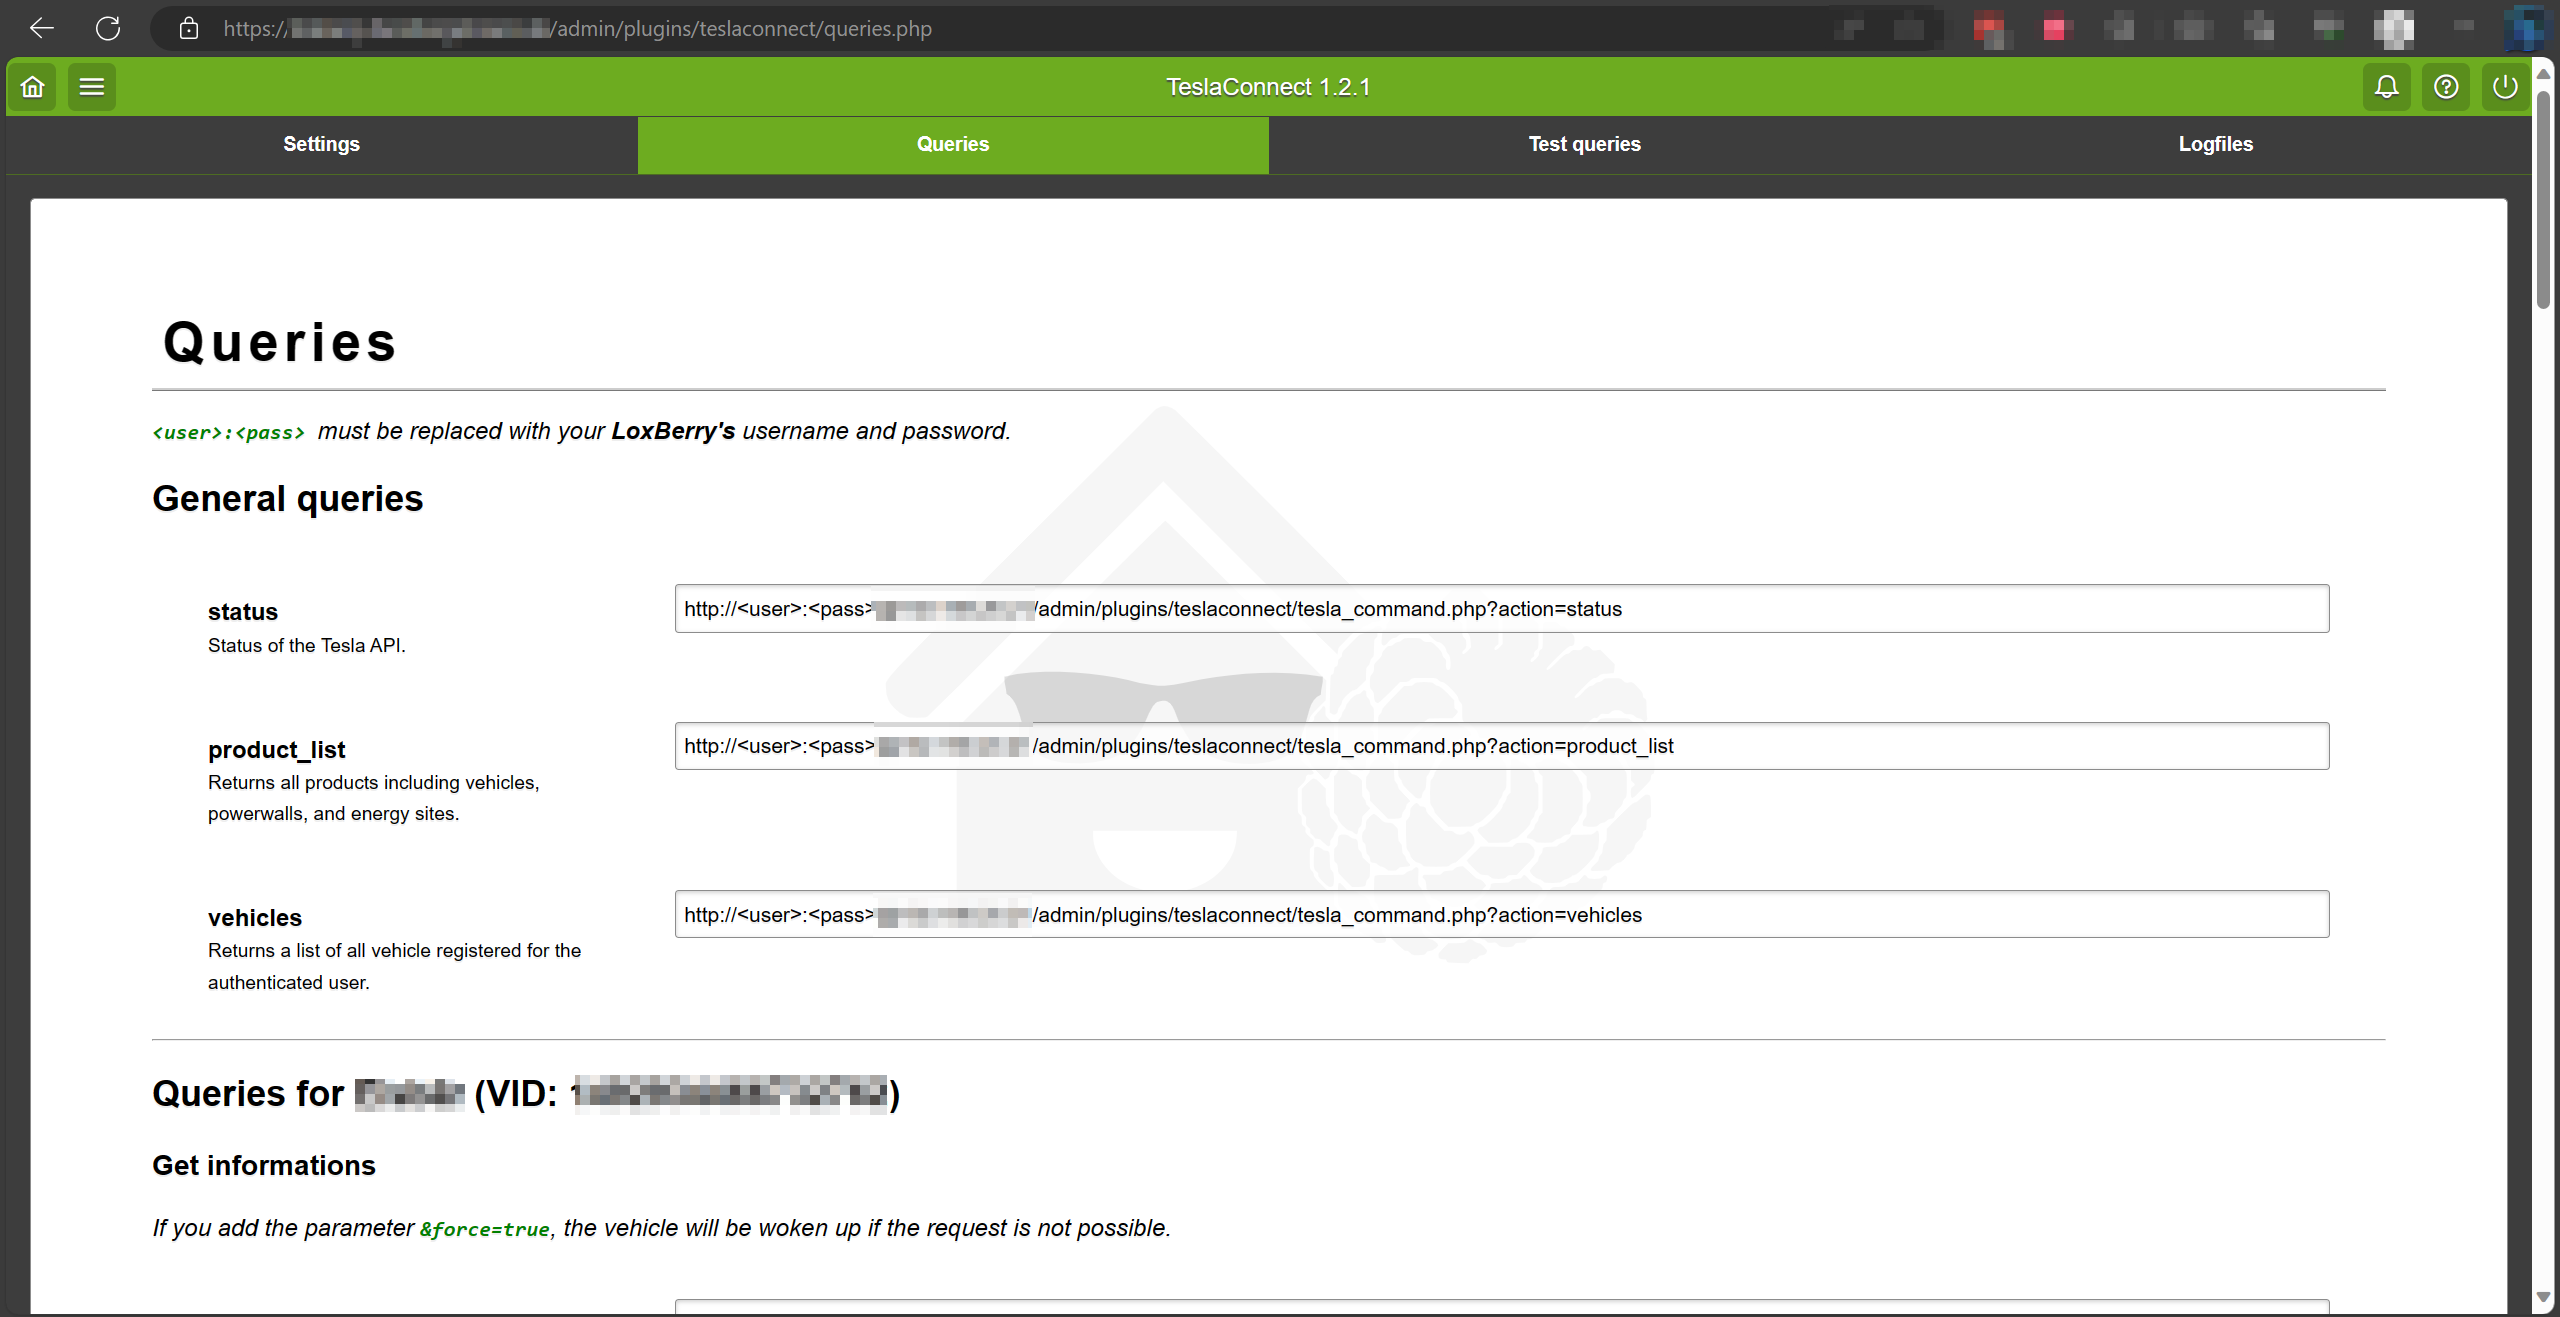The image size is (2560, 1317).
Task: Click the vertical scrollbar thumb
Action: (x=2543, y=200)
